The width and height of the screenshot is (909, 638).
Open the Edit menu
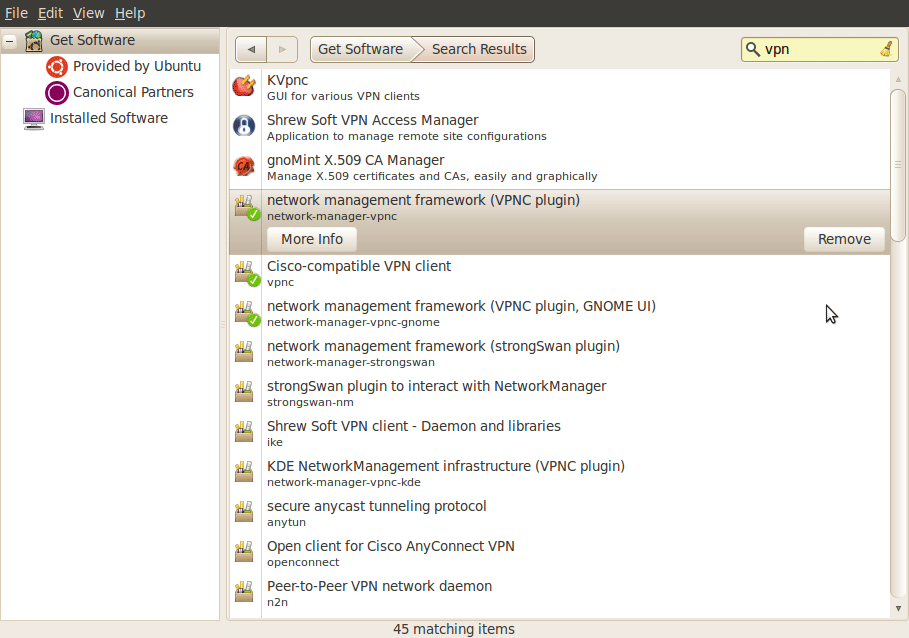coord(50,13)
